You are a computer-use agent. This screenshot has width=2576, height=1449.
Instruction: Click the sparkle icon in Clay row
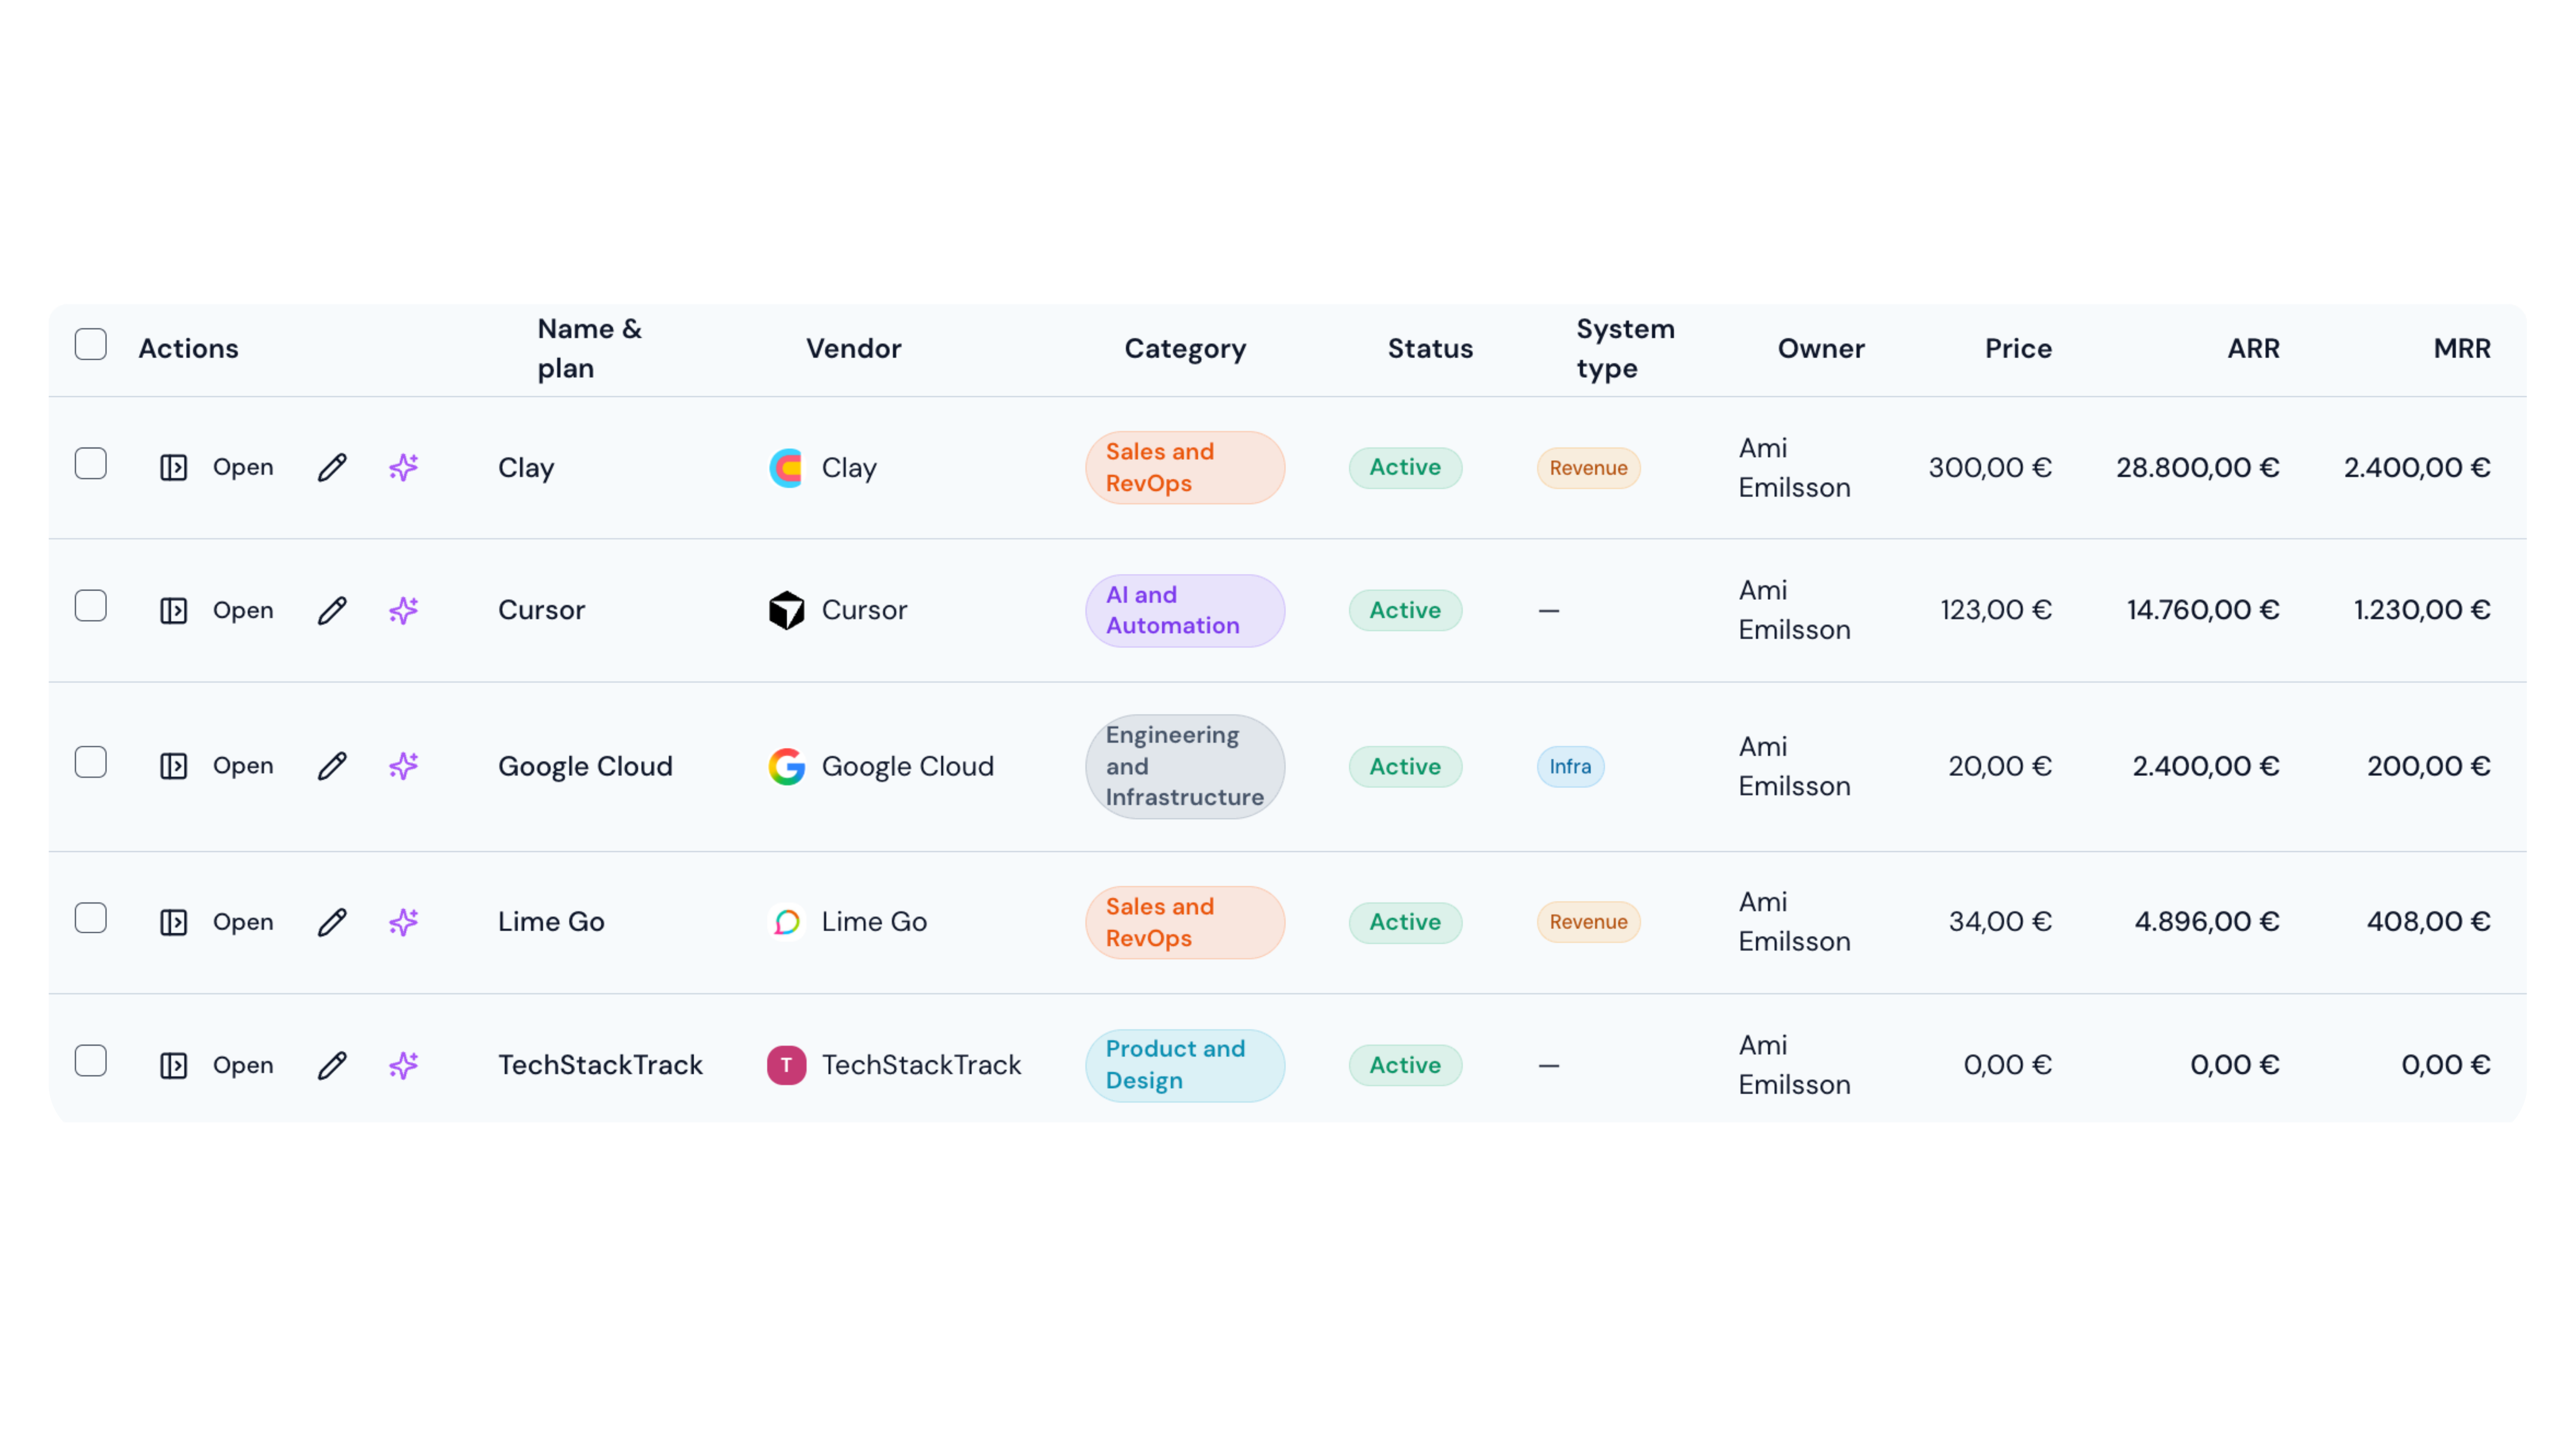pyautogui.click(x=403, y=468)
